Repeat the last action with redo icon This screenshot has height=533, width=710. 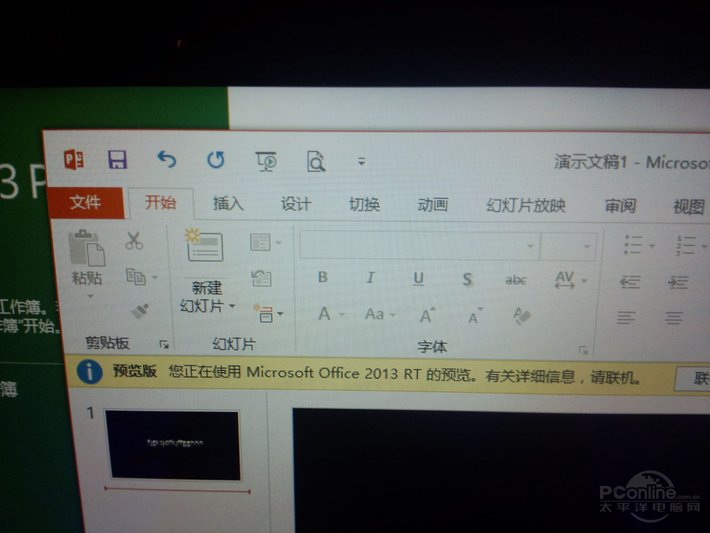[x=216, y=160]
